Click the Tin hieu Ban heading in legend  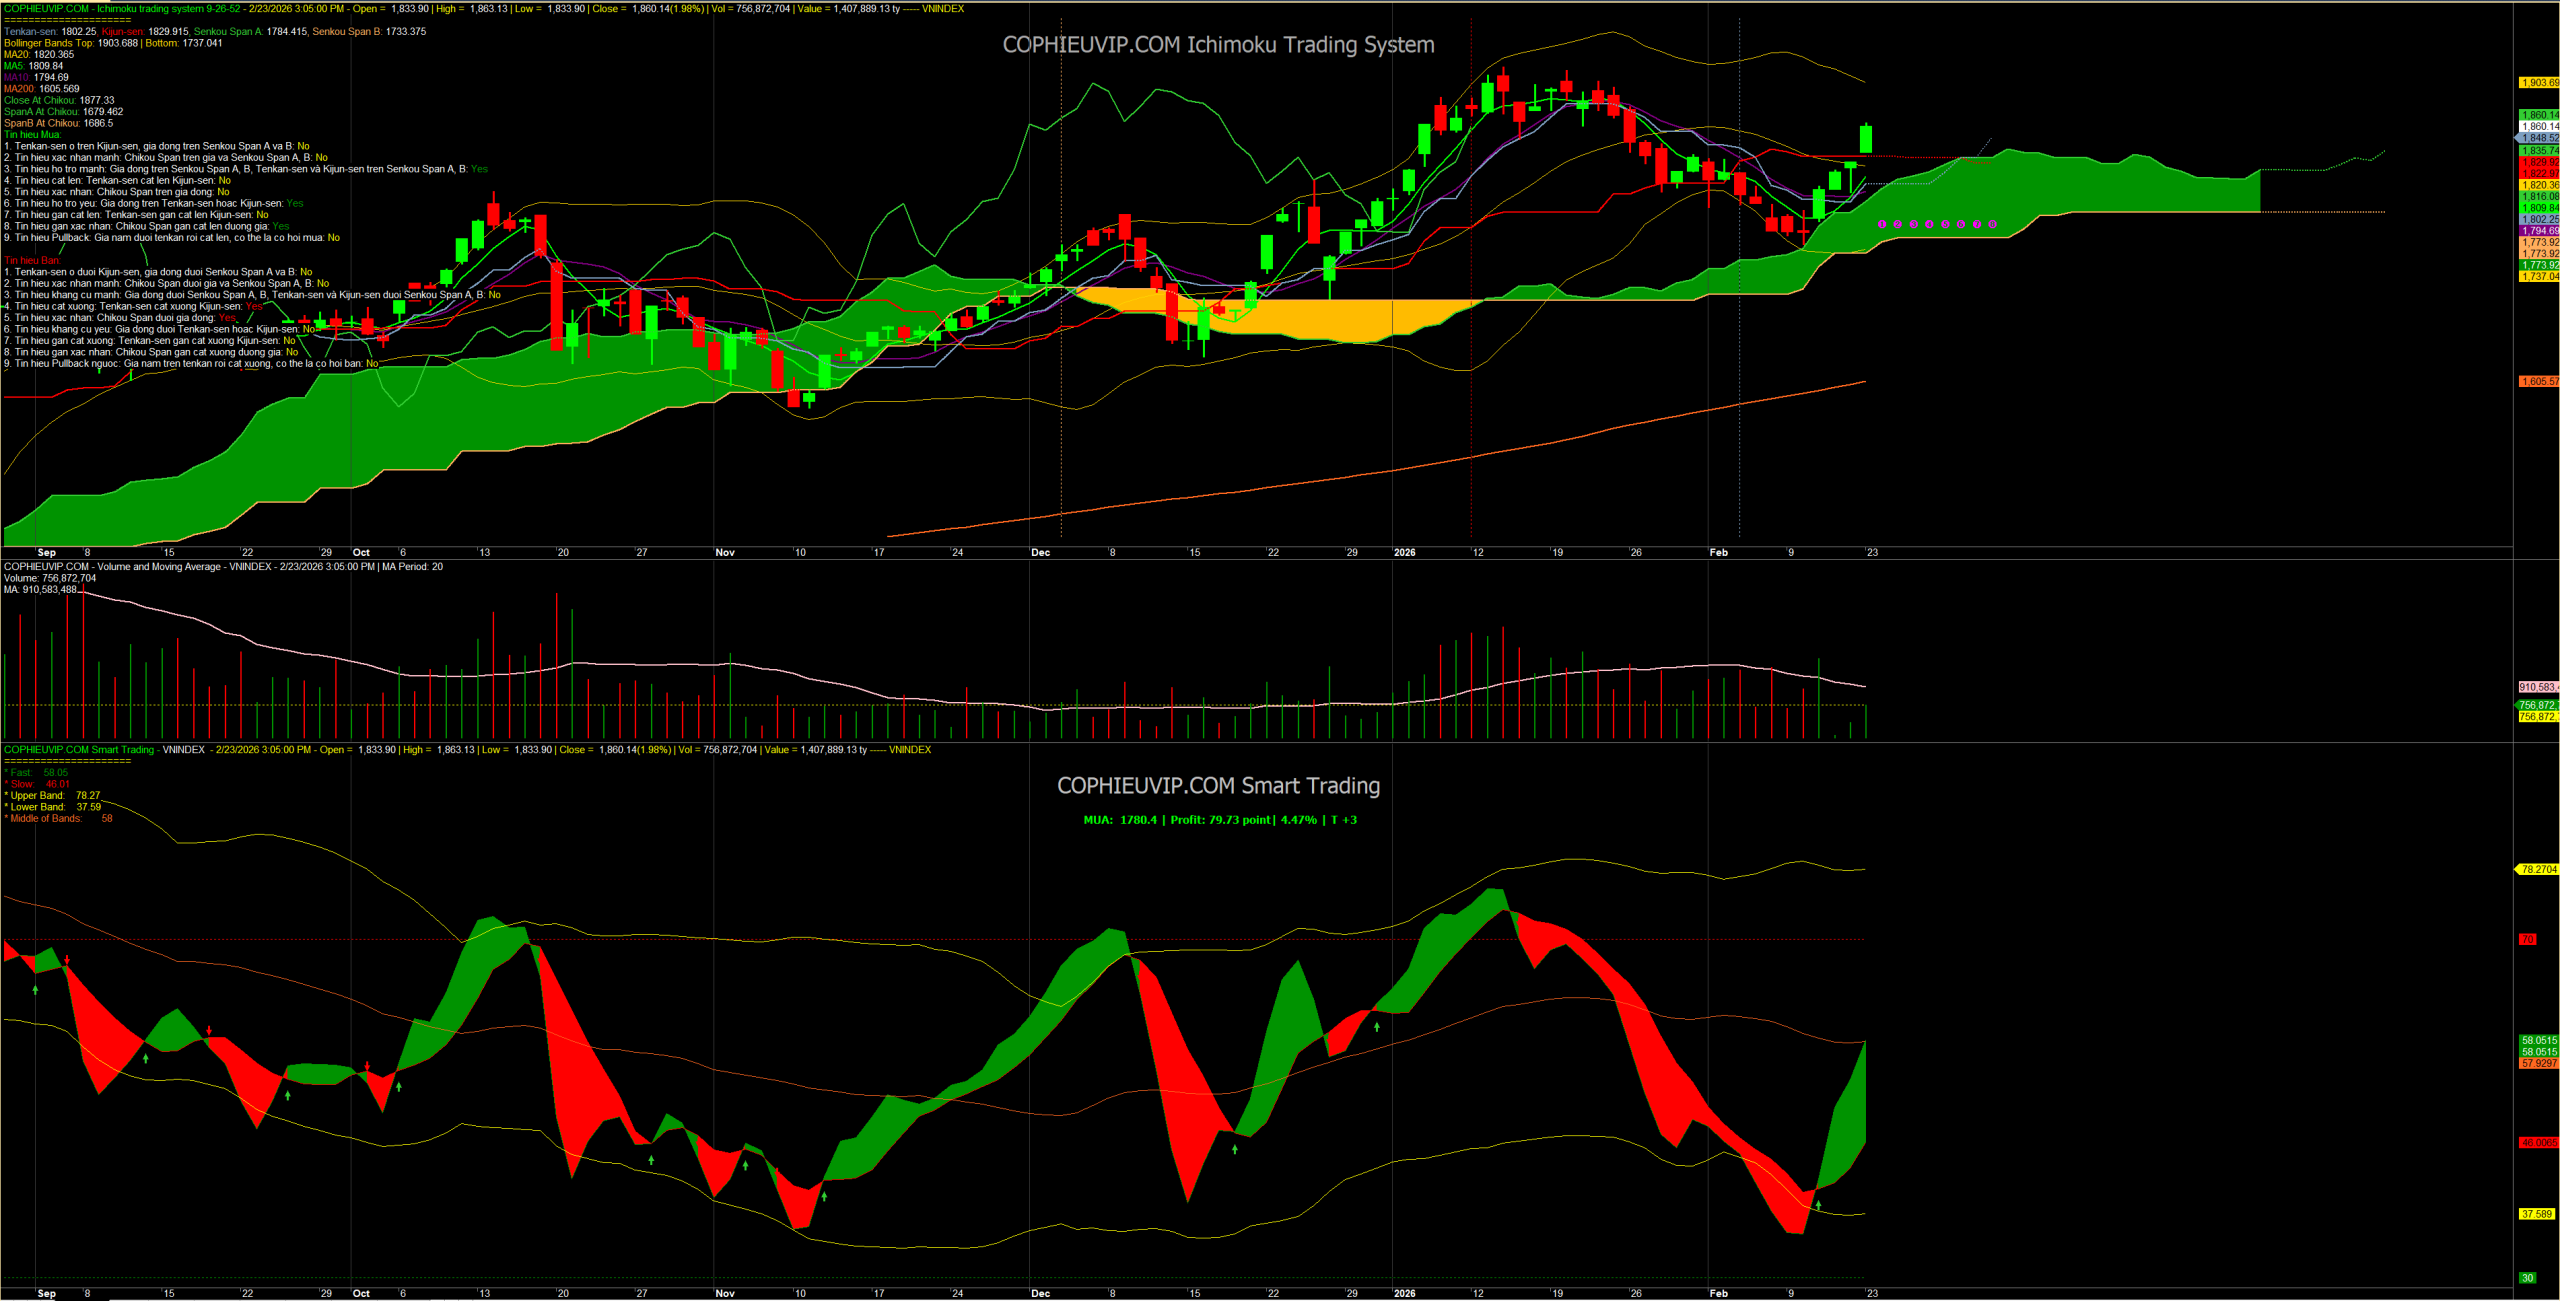tap(32, 260)
